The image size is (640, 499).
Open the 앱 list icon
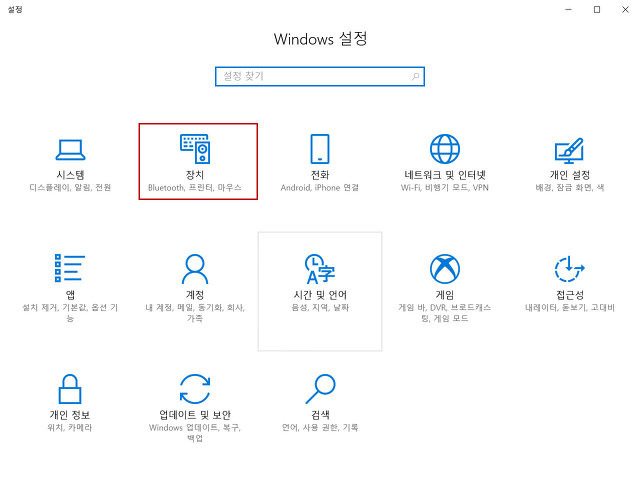pyautogui.click(x=70, y=268)
